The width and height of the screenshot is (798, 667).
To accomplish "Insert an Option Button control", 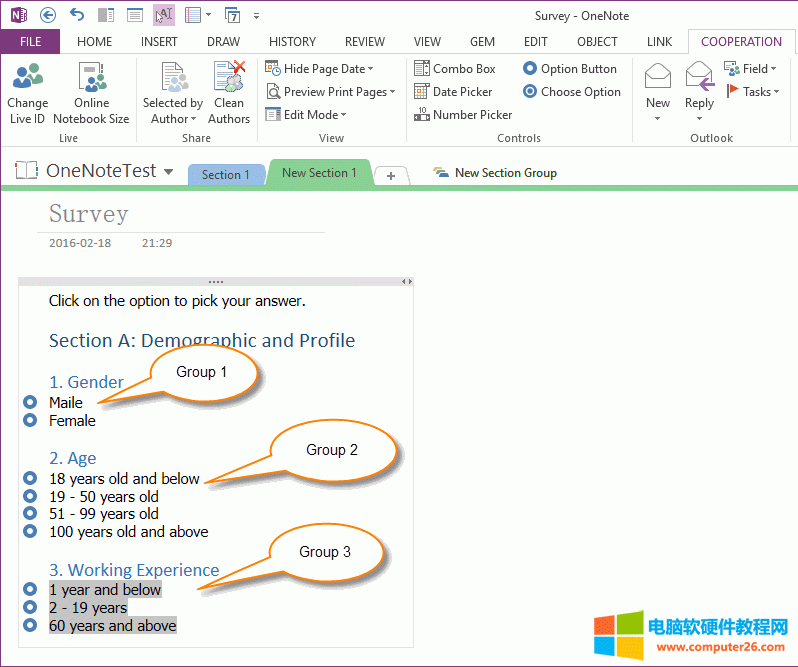I will coord(570,68).
